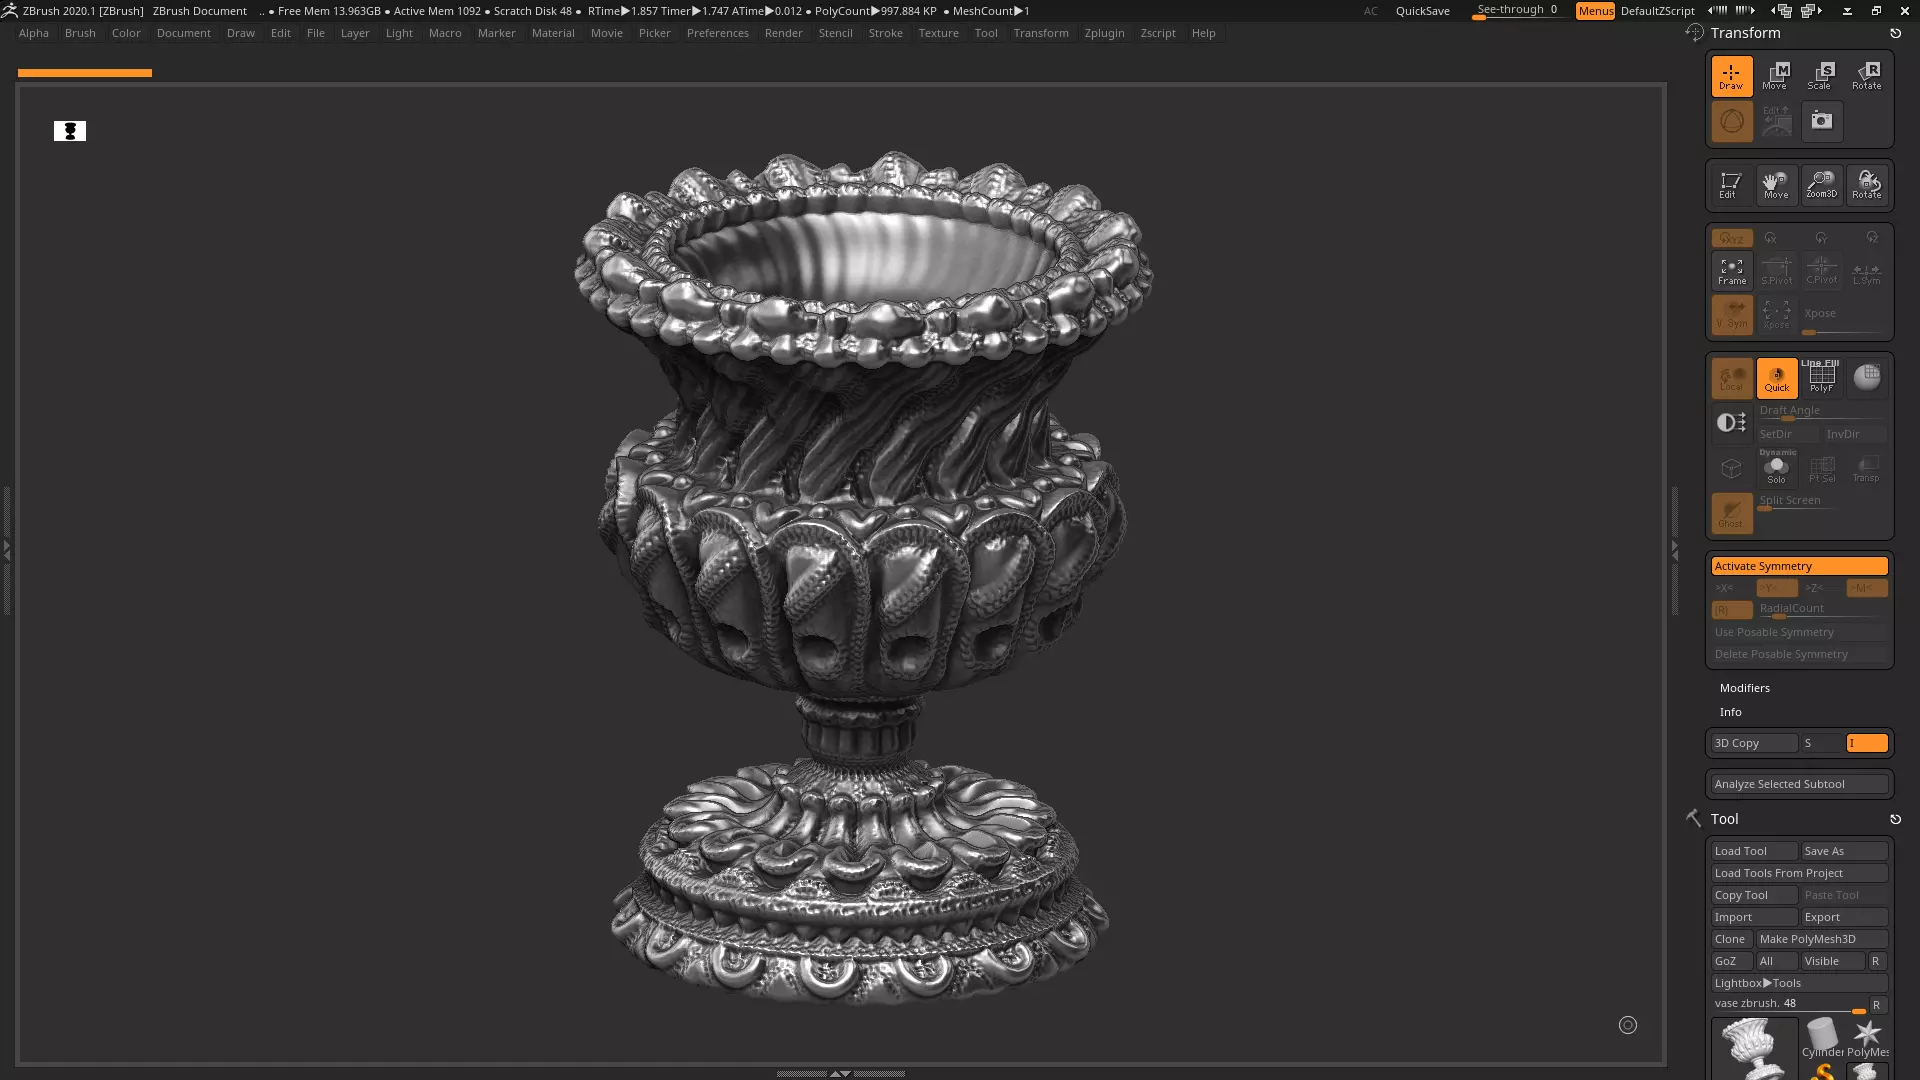Collapse Tool palette with circular arrow
The image size is (1920, 1080).
1895,819
